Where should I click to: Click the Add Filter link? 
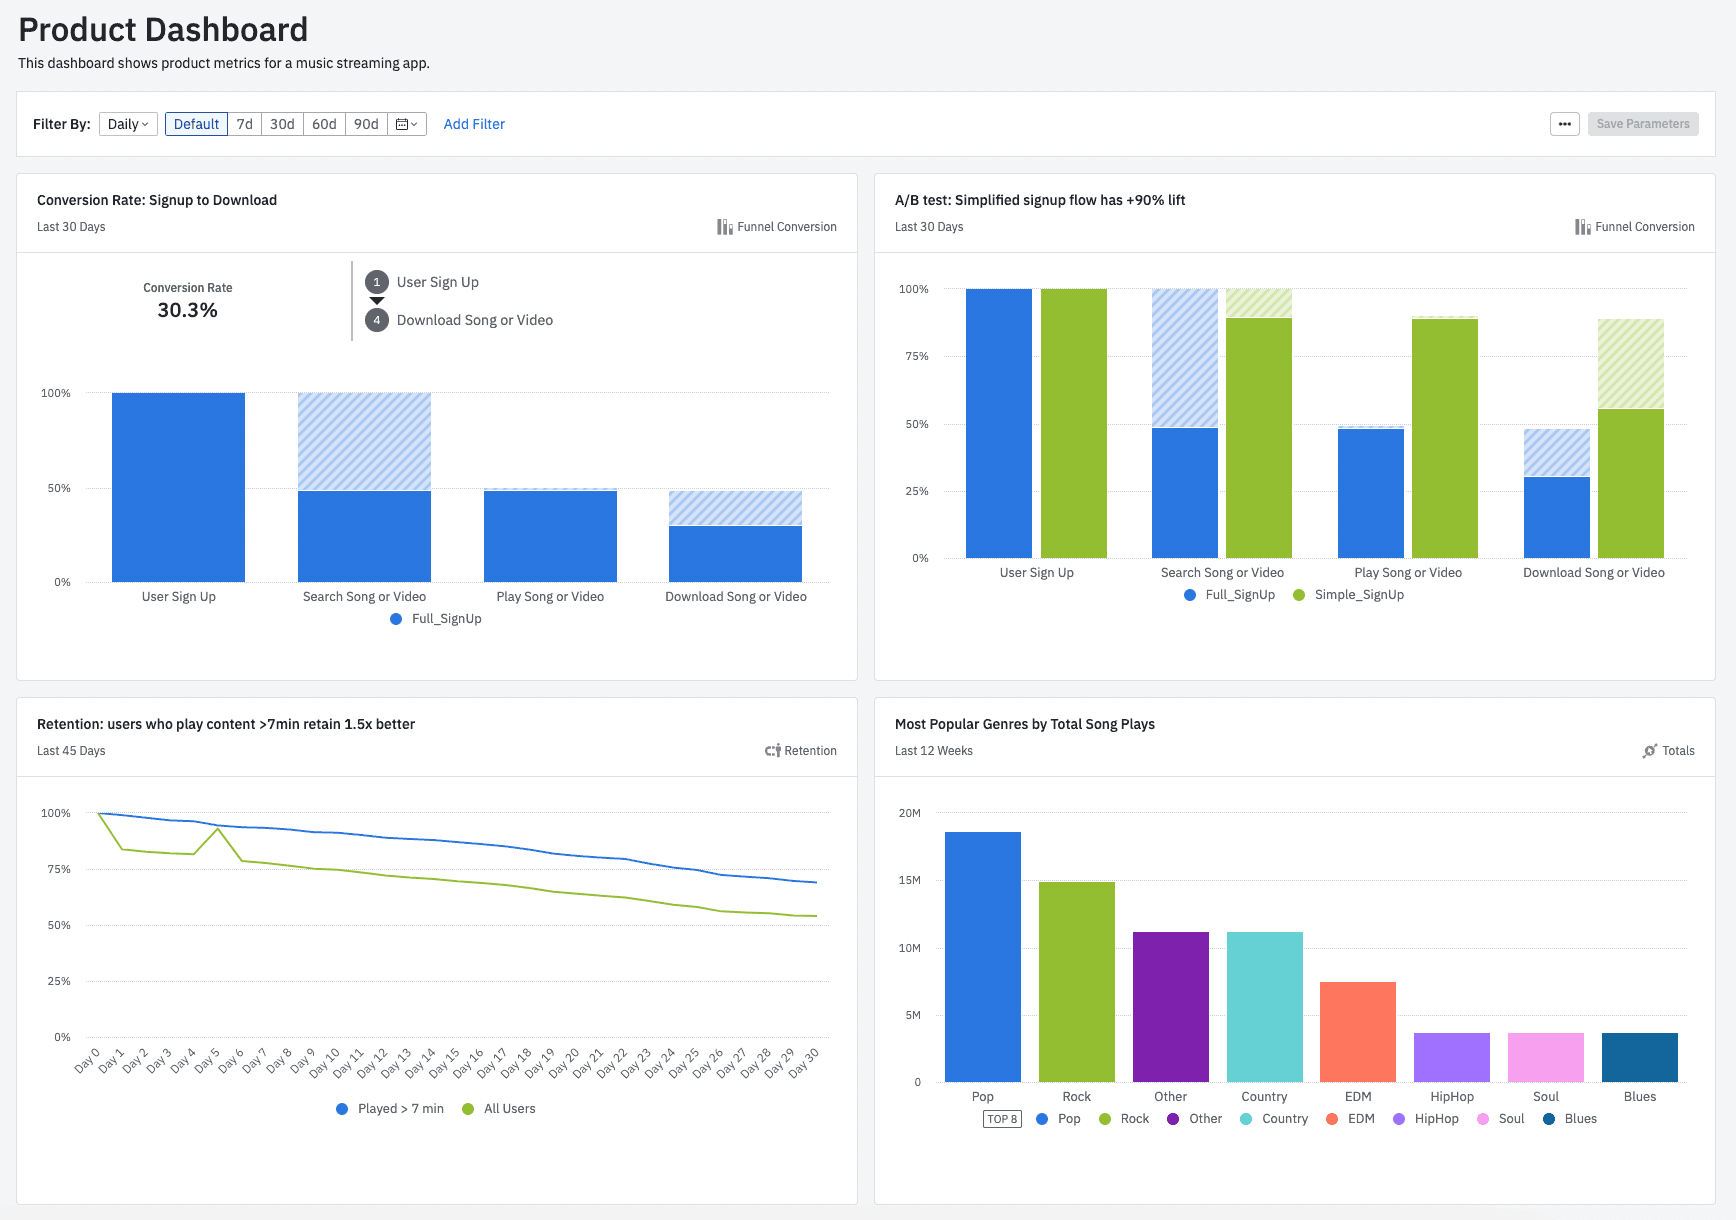pyautogui.click(x=474, y=123)
